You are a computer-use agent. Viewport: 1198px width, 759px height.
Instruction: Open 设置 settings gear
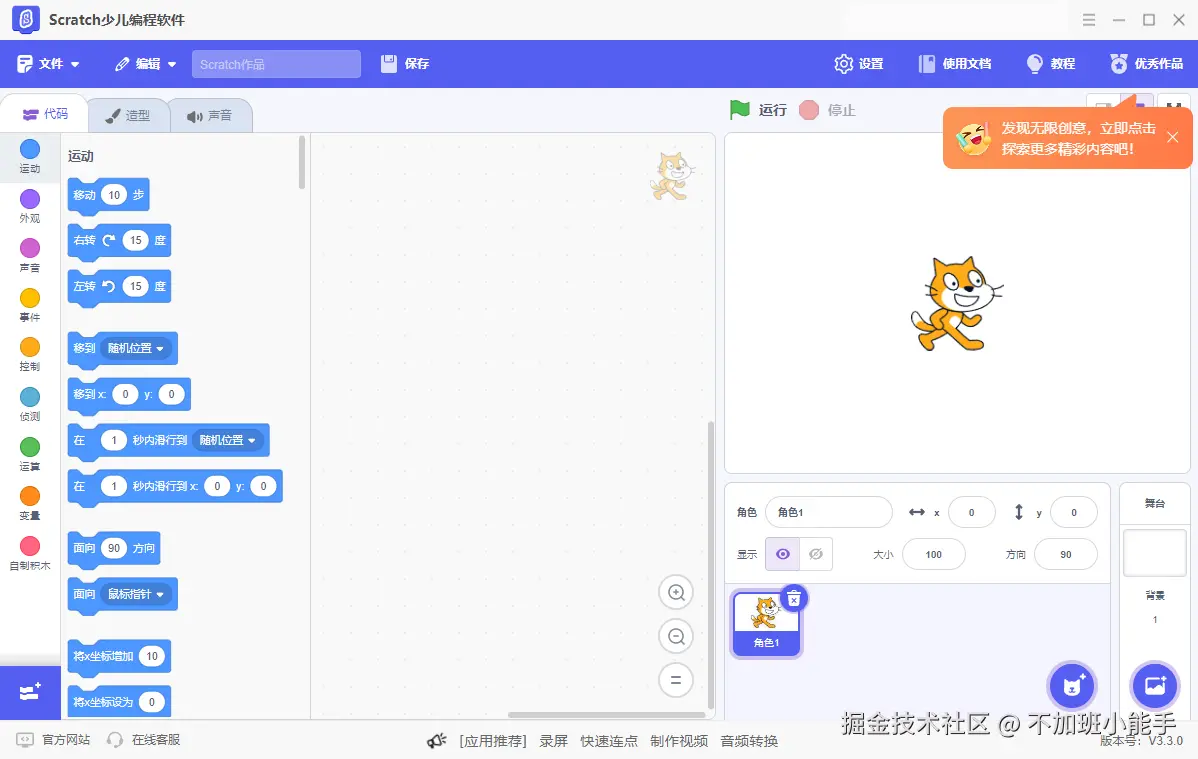tap(859, 64)
